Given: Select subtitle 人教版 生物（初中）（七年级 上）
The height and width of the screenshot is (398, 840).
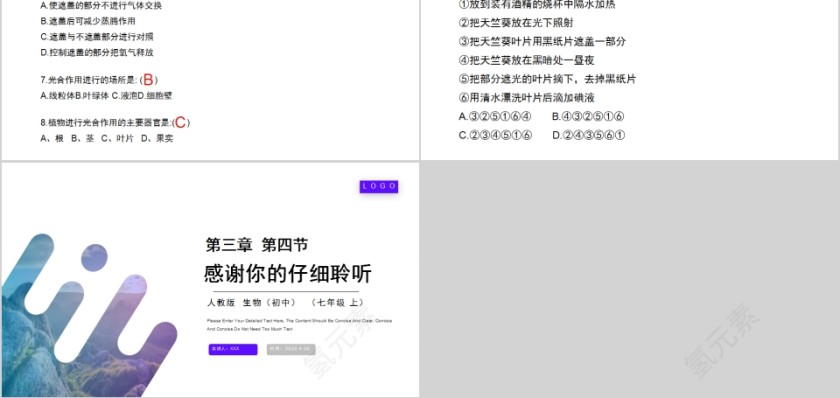Looking at the screenshot, I should tap(287, 303).
